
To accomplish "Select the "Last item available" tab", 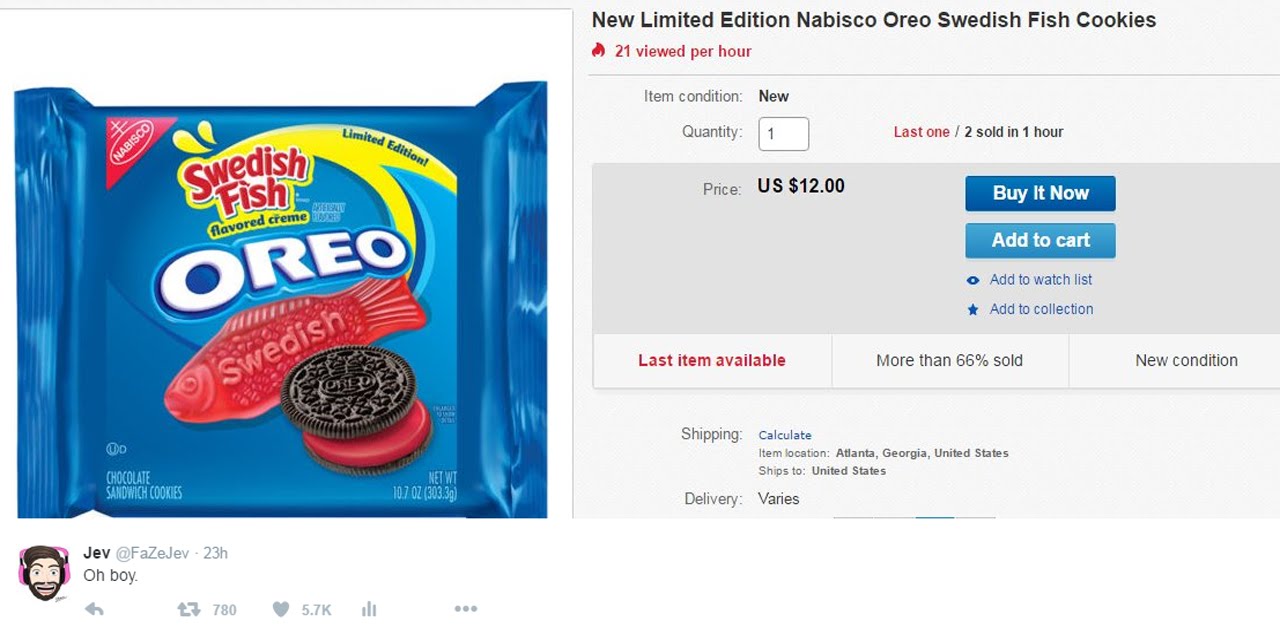I will 712,361.
